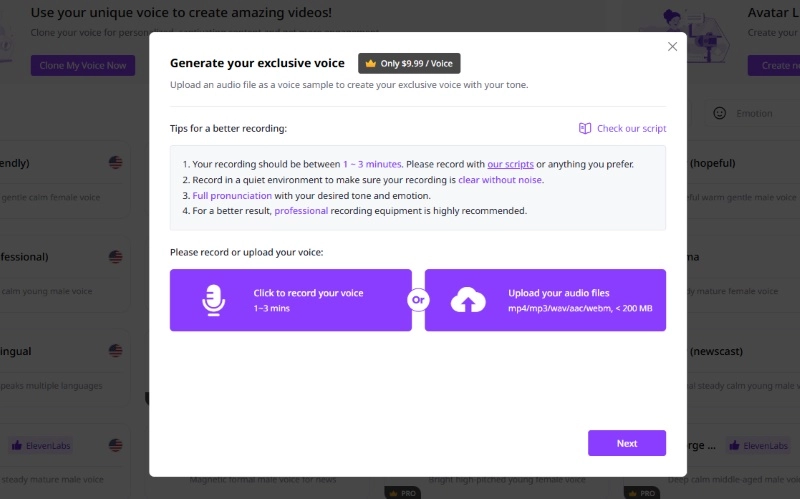The width and height of the screenshot is (800, 499).
Task: Click the Upload your audio files label
Action: click(x=558, y=293)
